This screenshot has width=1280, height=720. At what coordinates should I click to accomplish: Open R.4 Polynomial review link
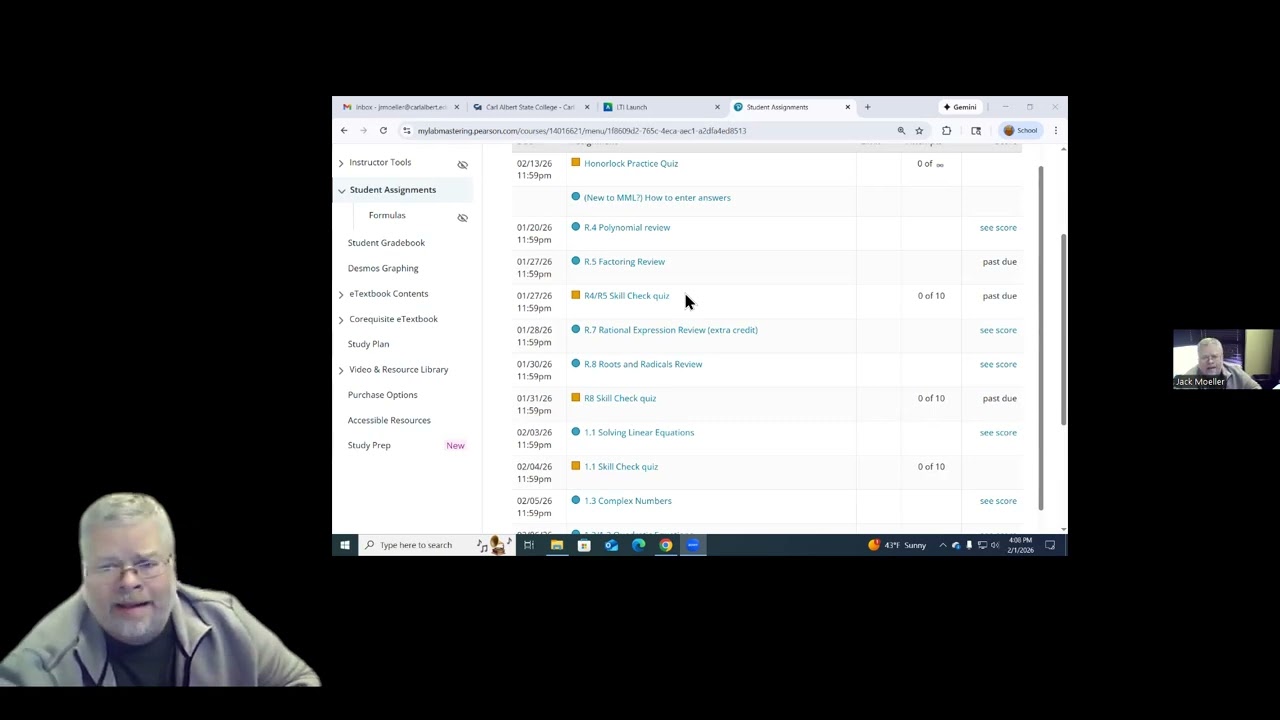[x=627, y=228]
